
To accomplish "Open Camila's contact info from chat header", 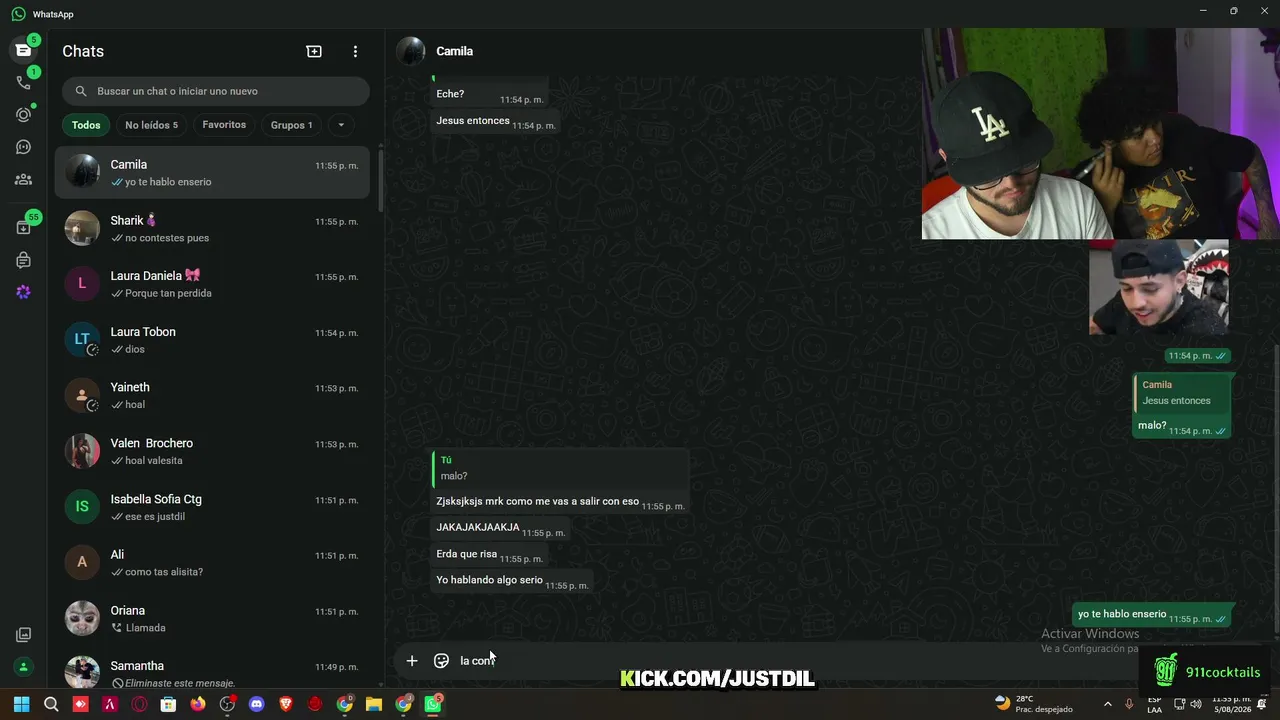I will pyautogui.click(x=455, y=51).
